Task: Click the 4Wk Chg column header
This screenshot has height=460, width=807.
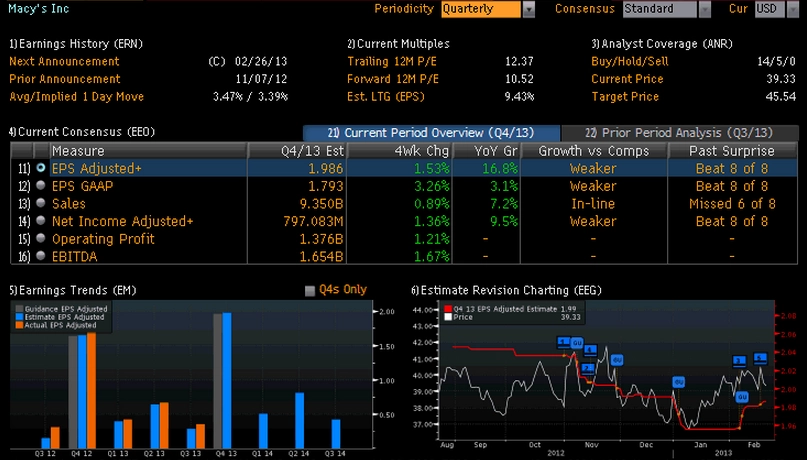Action: tap(399, 151)
